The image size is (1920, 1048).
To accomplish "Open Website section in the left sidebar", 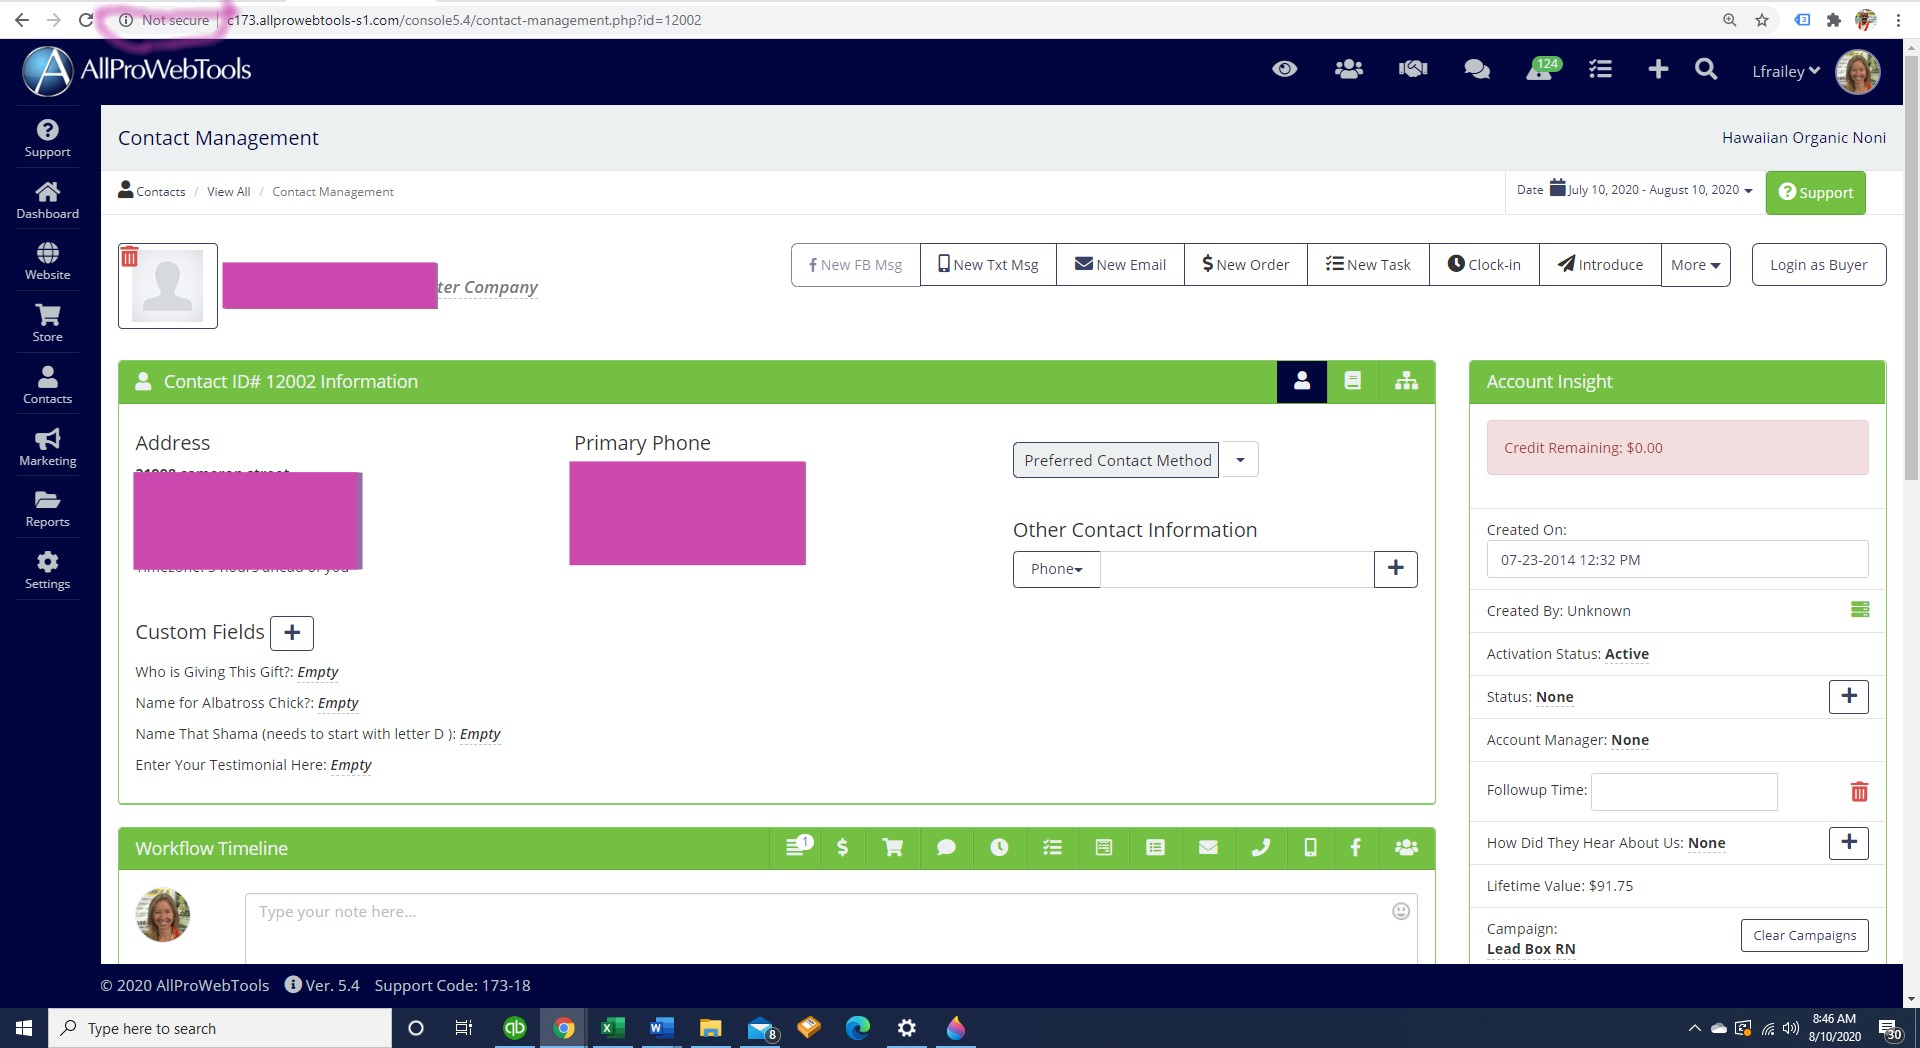I will [x=47, y=261].
